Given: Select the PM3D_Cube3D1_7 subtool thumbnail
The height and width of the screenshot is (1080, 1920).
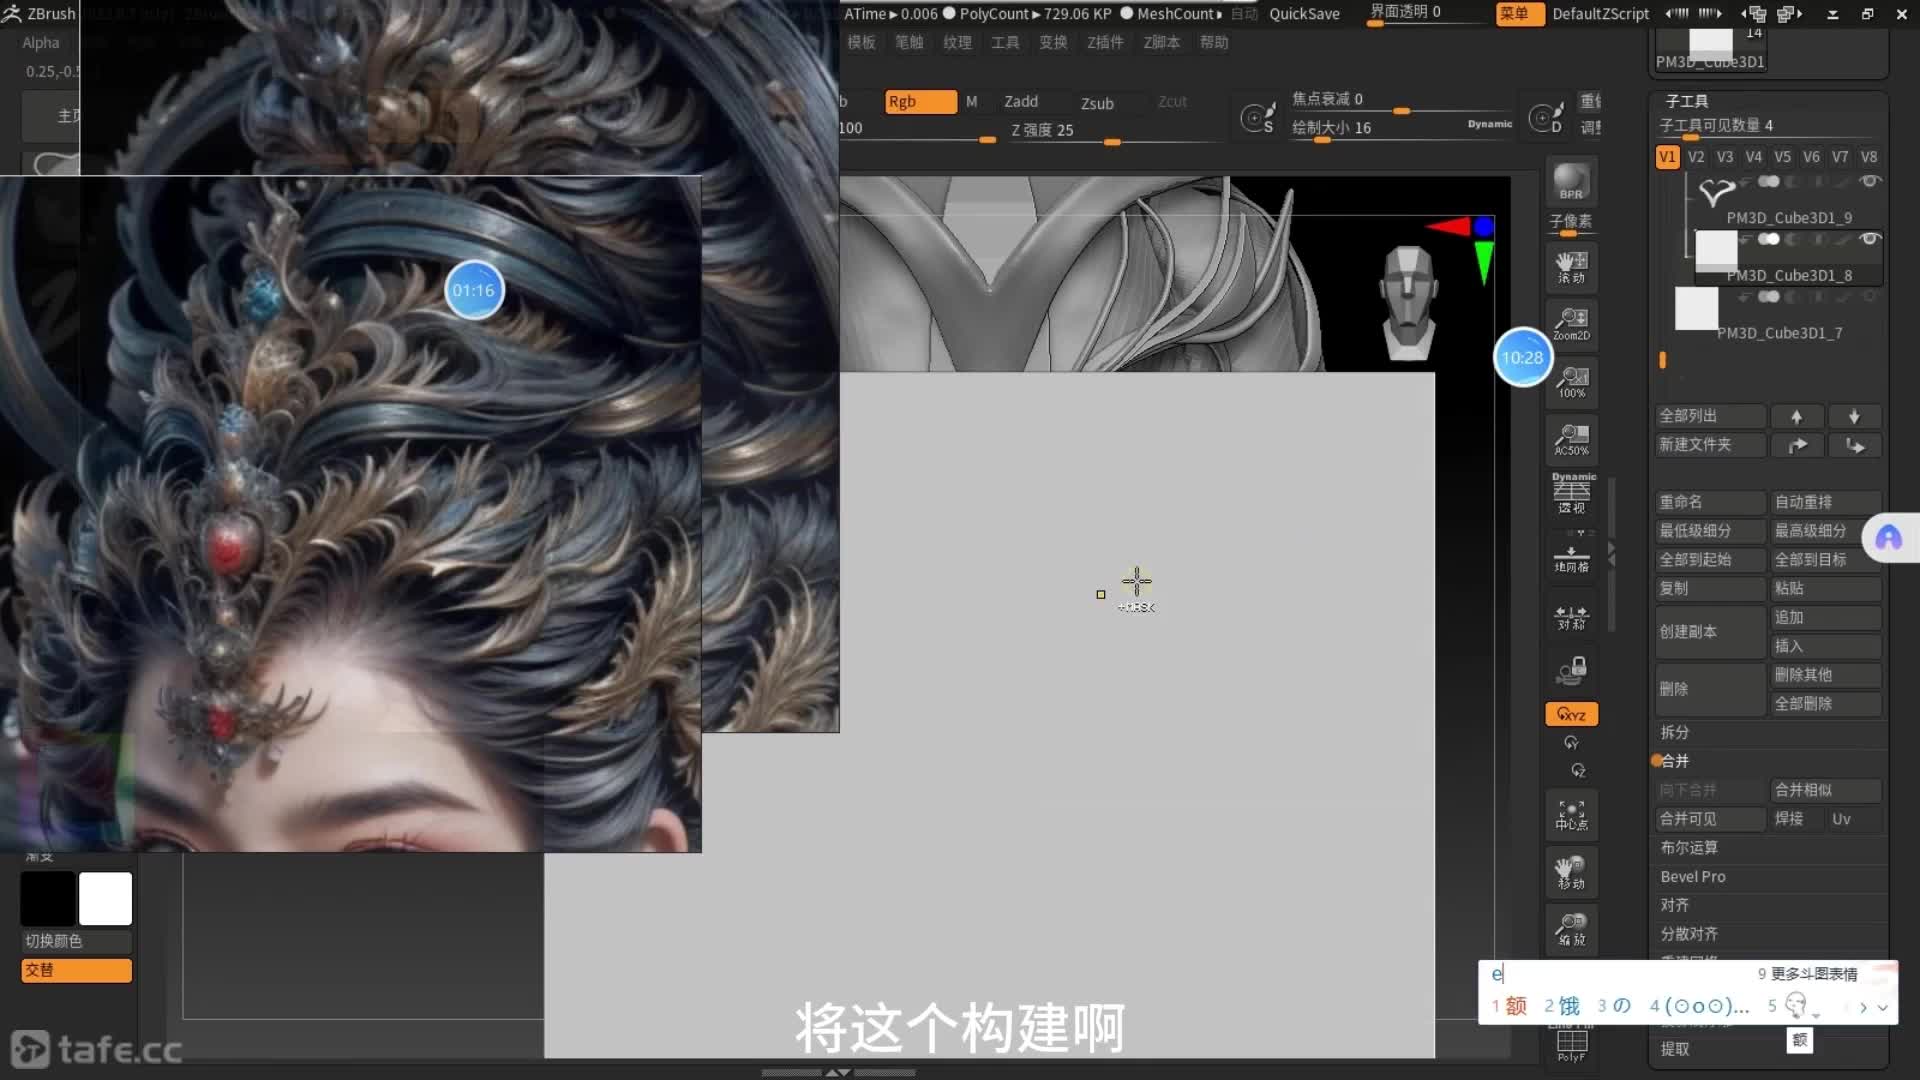Looking at the screenshot, I should (1697, 309).
